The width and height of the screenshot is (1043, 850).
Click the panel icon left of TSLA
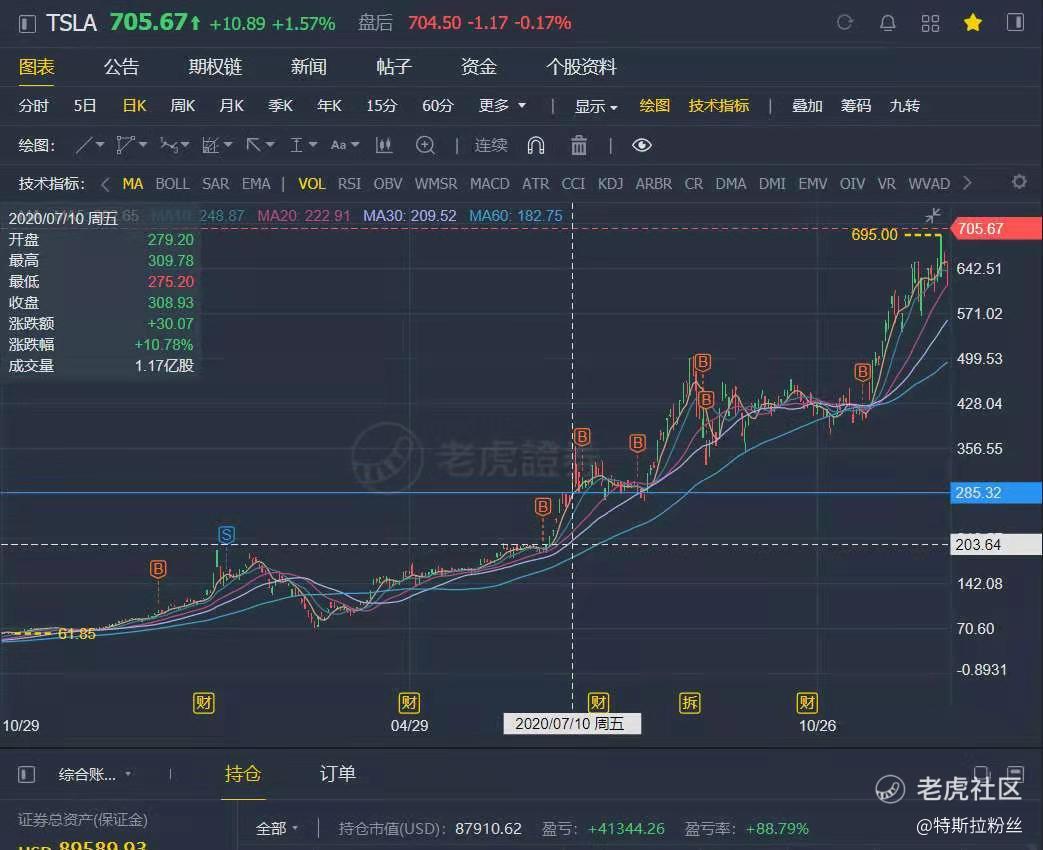coord(27,25)
